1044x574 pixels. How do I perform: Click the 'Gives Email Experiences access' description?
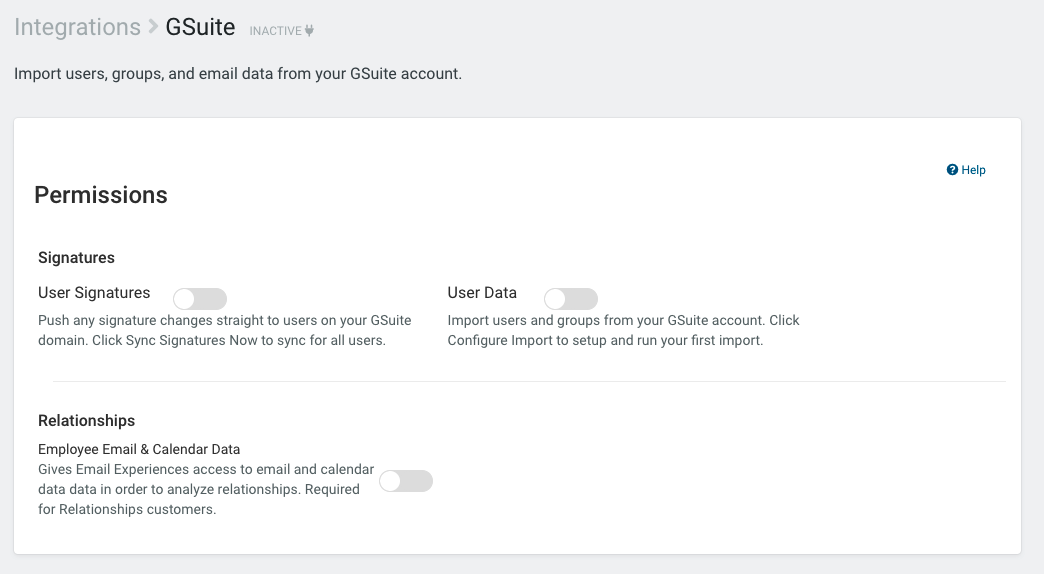pyautogui.click(x=206, y=489)
